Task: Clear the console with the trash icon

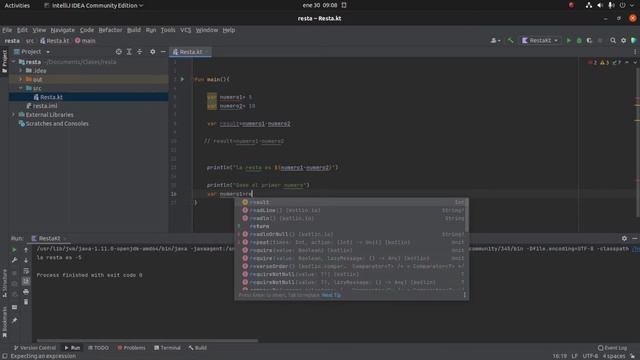Action: 26,302
